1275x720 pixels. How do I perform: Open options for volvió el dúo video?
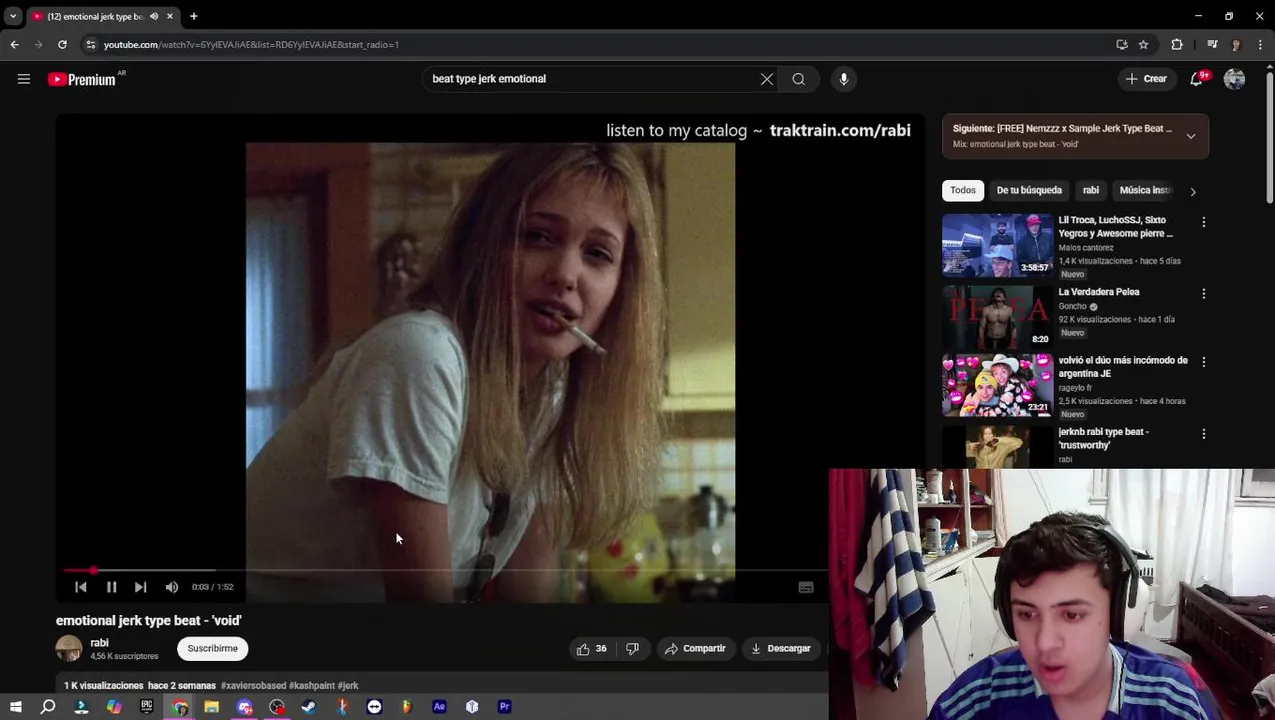(x=1204, y=362)
